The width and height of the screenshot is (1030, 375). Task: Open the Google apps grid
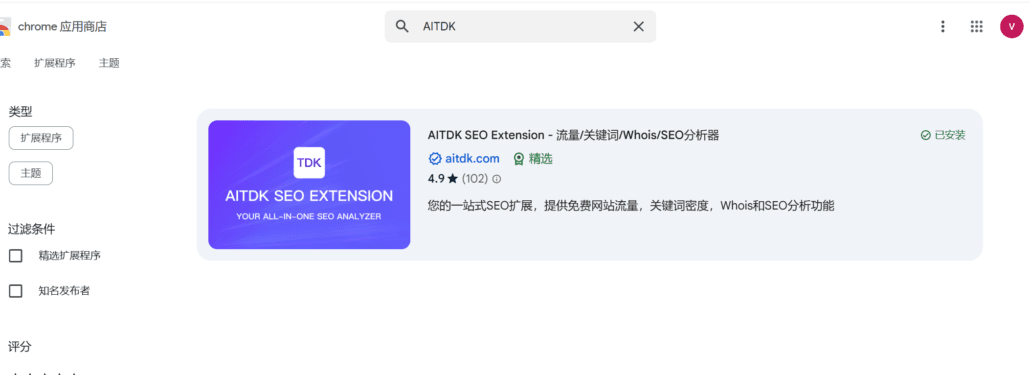point(976,26)
